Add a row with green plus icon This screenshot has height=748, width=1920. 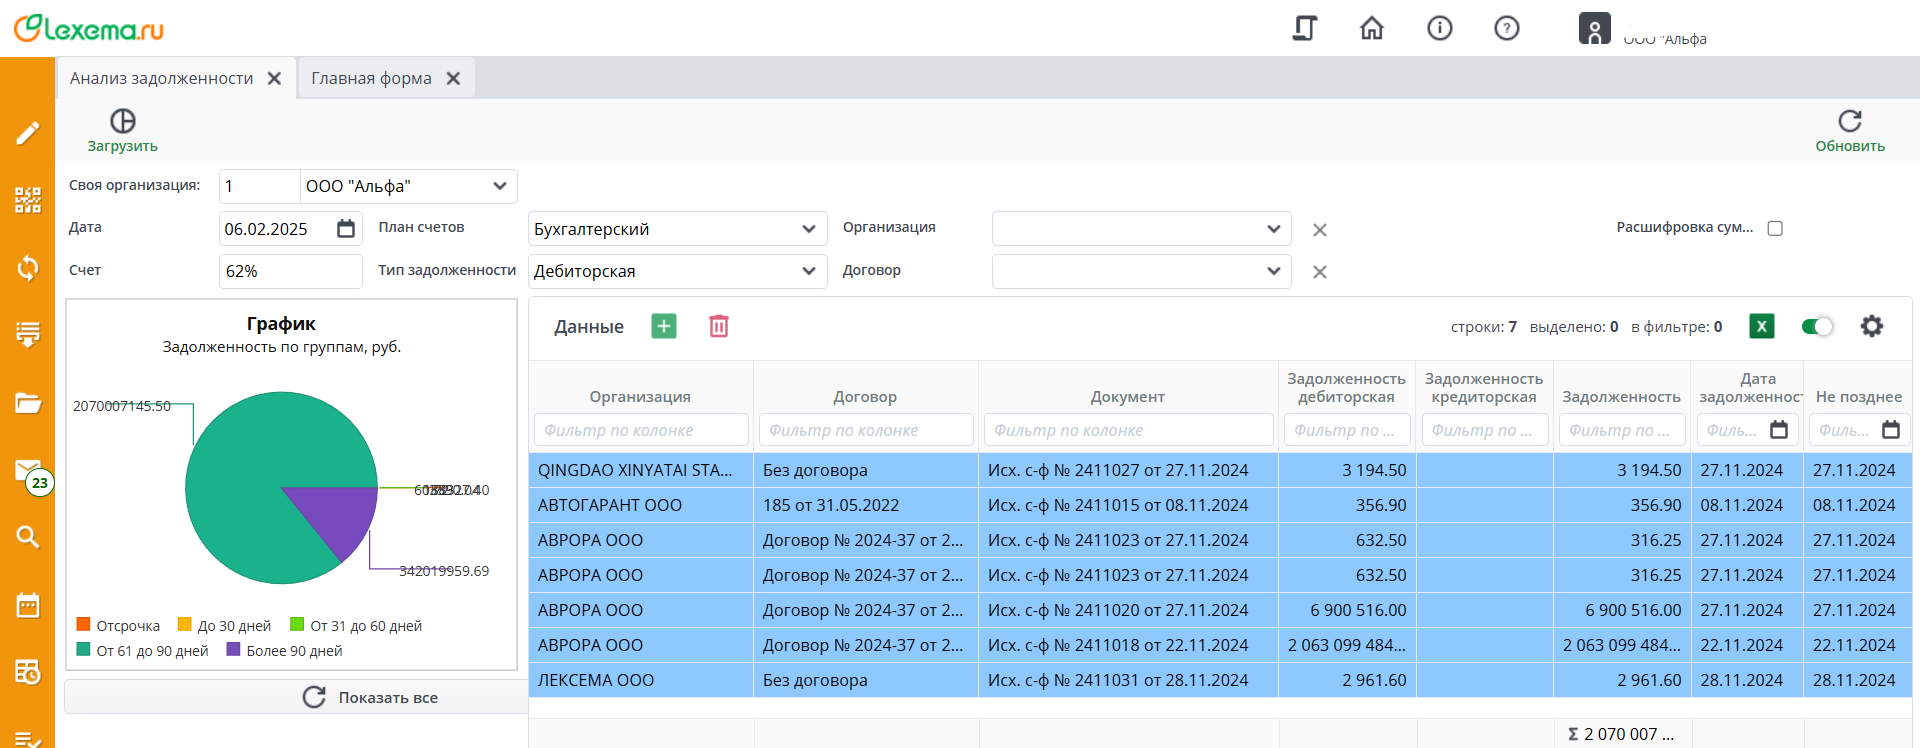664,326
